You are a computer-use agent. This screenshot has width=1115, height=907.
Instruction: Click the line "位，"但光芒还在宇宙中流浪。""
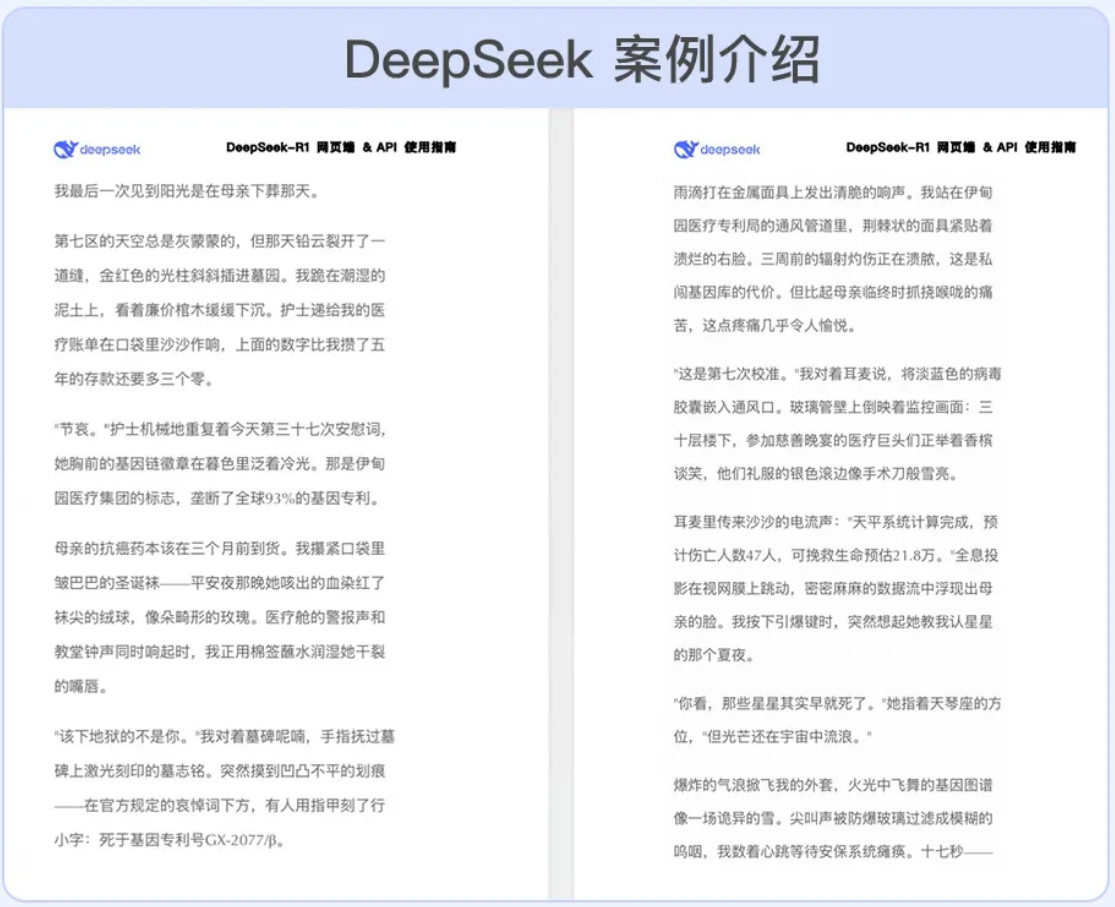[773, 737]
